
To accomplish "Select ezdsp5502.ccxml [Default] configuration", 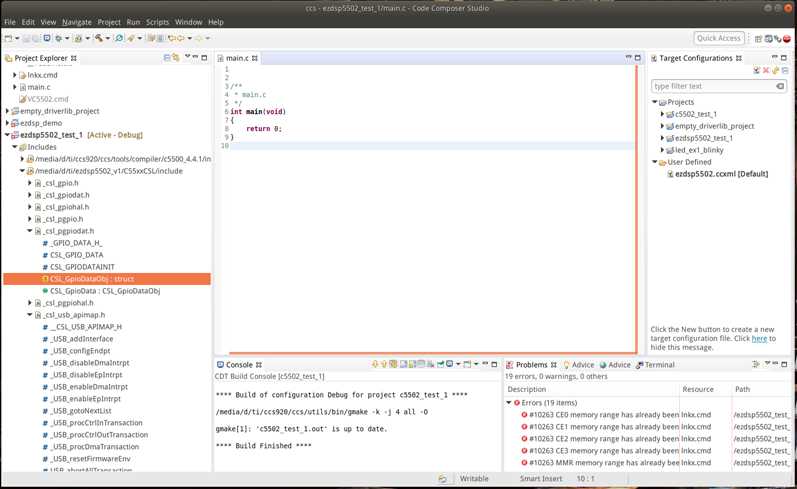I will click(721, 174).
